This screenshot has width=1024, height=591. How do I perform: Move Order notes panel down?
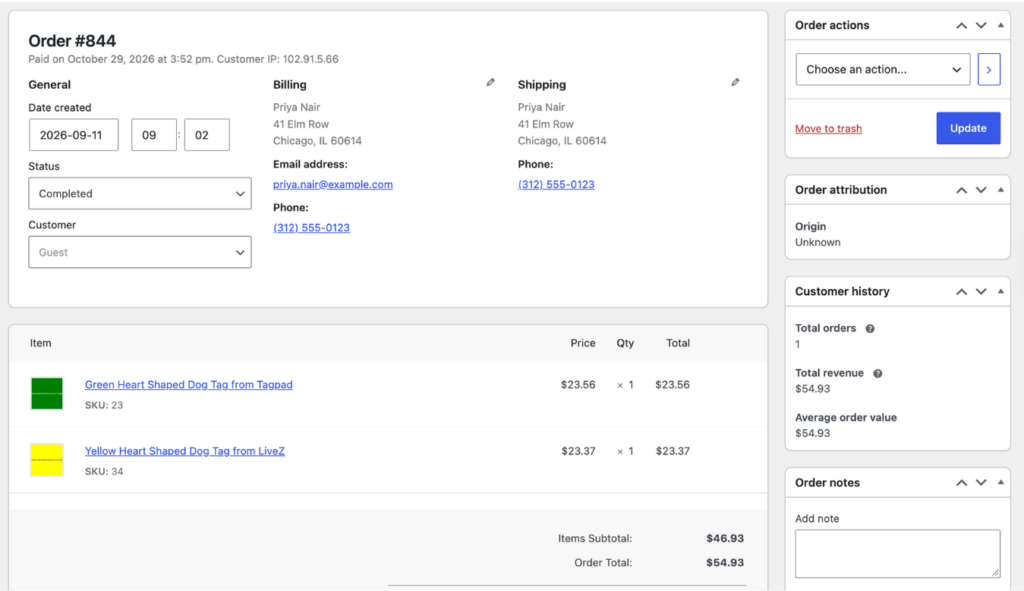pyautogui.click(x=981, y=483)
